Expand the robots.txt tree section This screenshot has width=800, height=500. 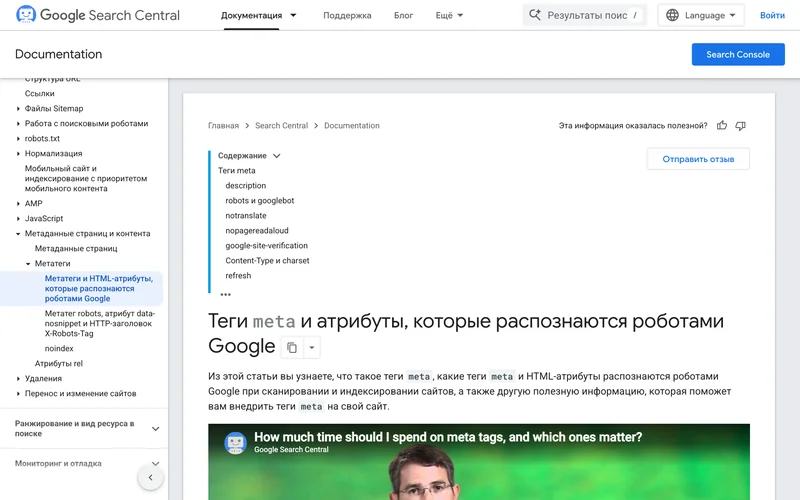(x=18, y=139)
